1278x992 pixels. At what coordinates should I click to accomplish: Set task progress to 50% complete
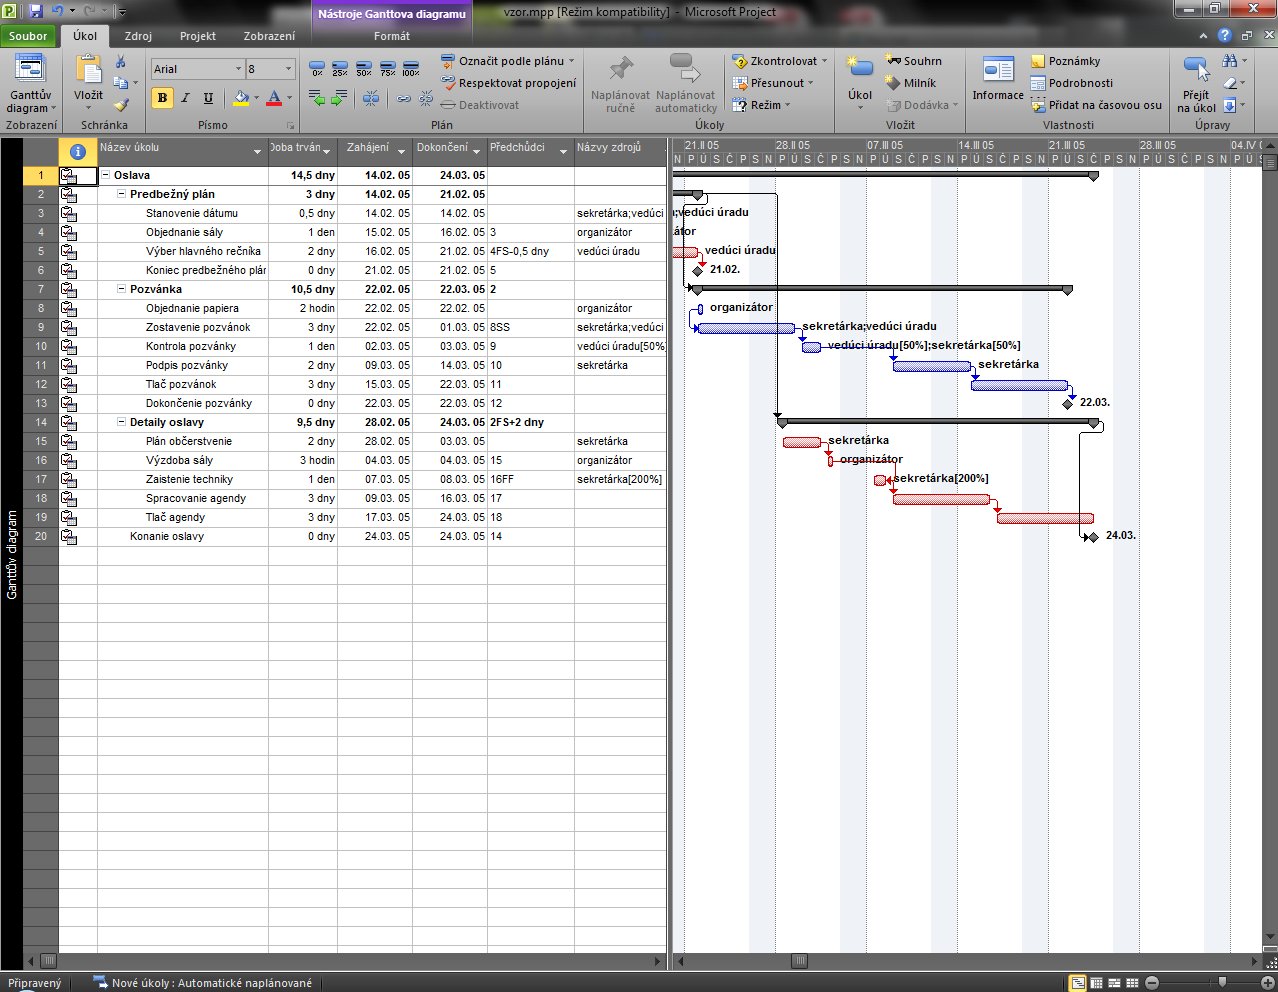tap(364, 68)
